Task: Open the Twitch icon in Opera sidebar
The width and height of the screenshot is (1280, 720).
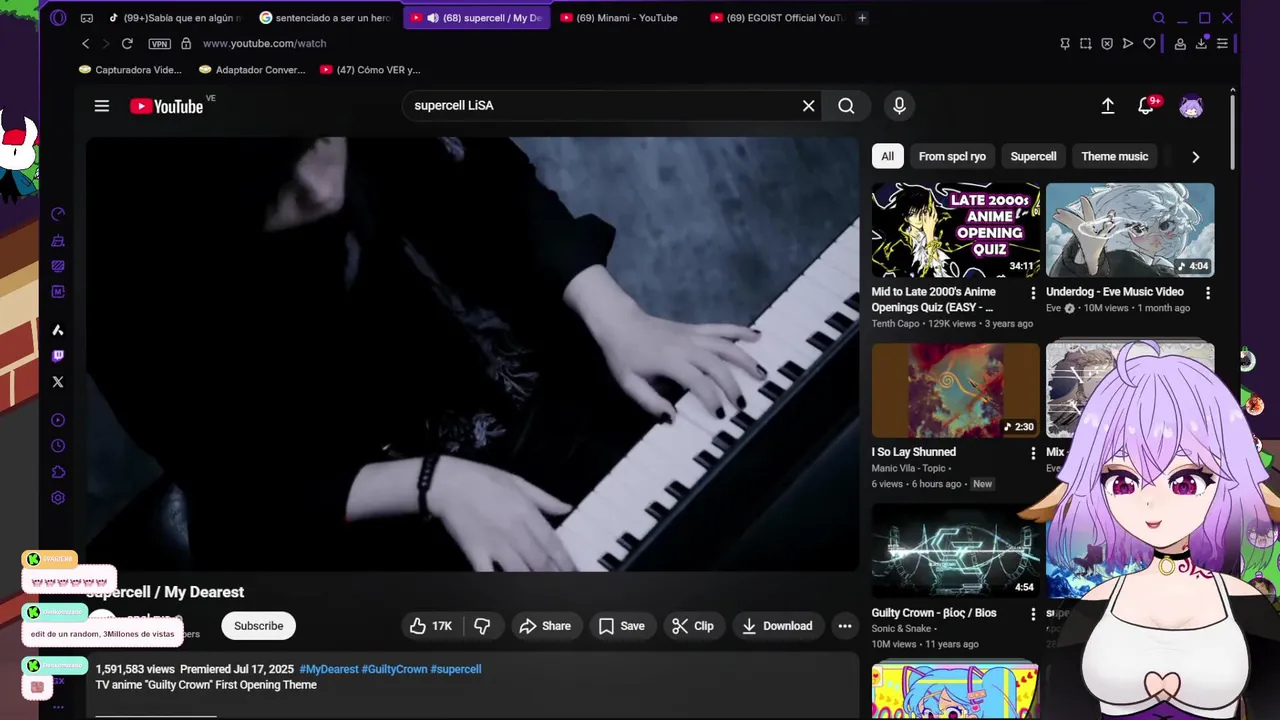Action: [58, 355]
